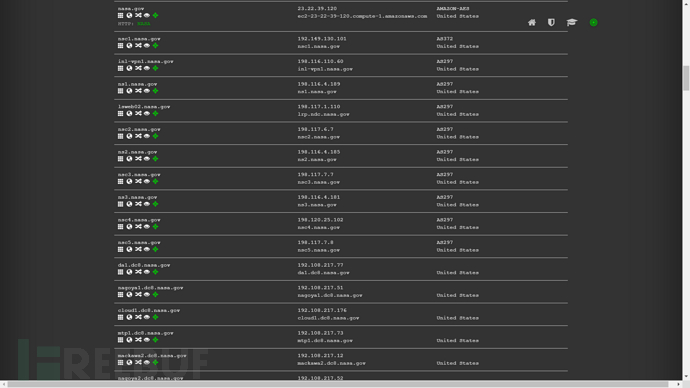Select IP address 198.116.110.60
Viewport: 690px width, 388px height.
[320, 62]
